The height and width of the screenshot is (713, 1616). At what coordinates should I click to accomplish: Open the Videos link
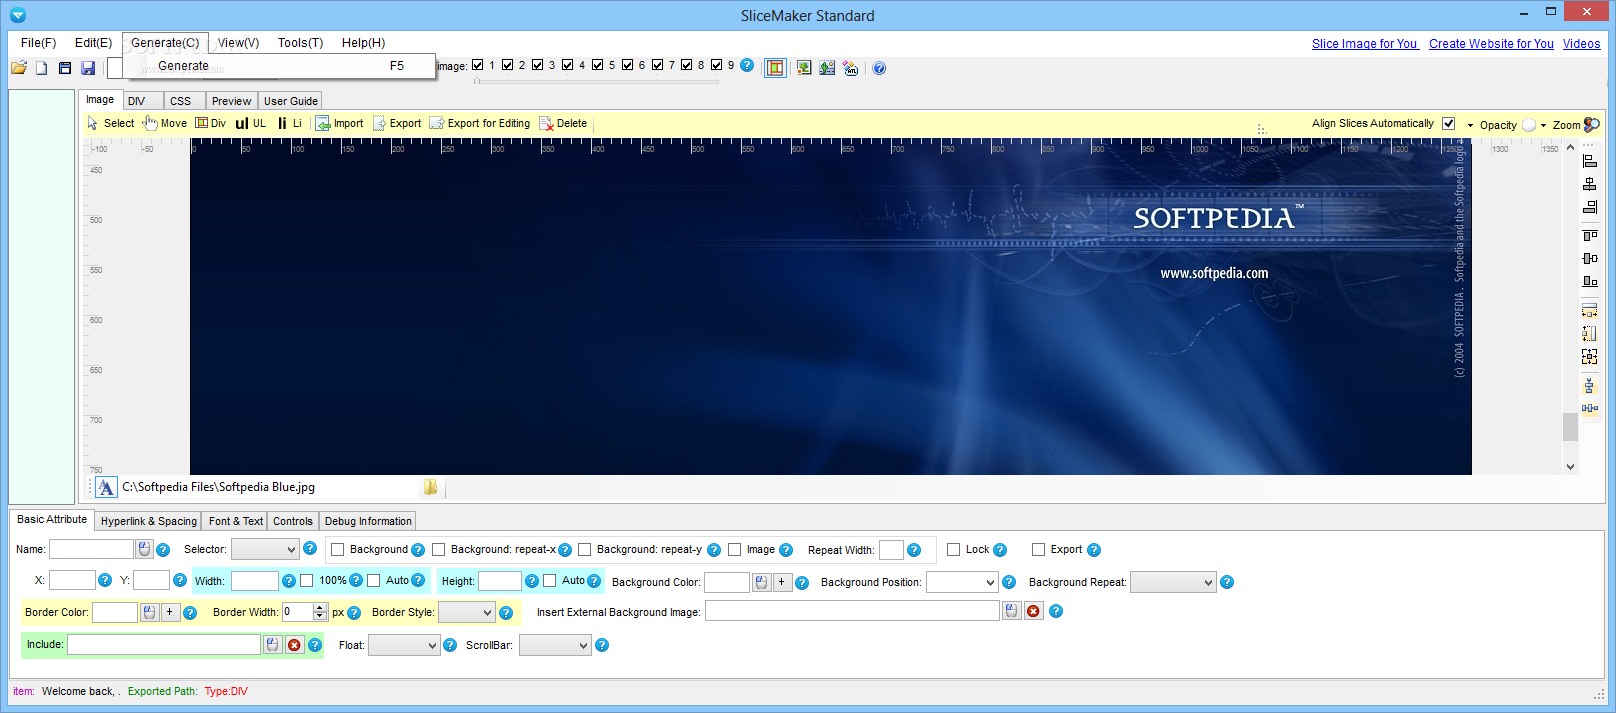pos(1581,44)
